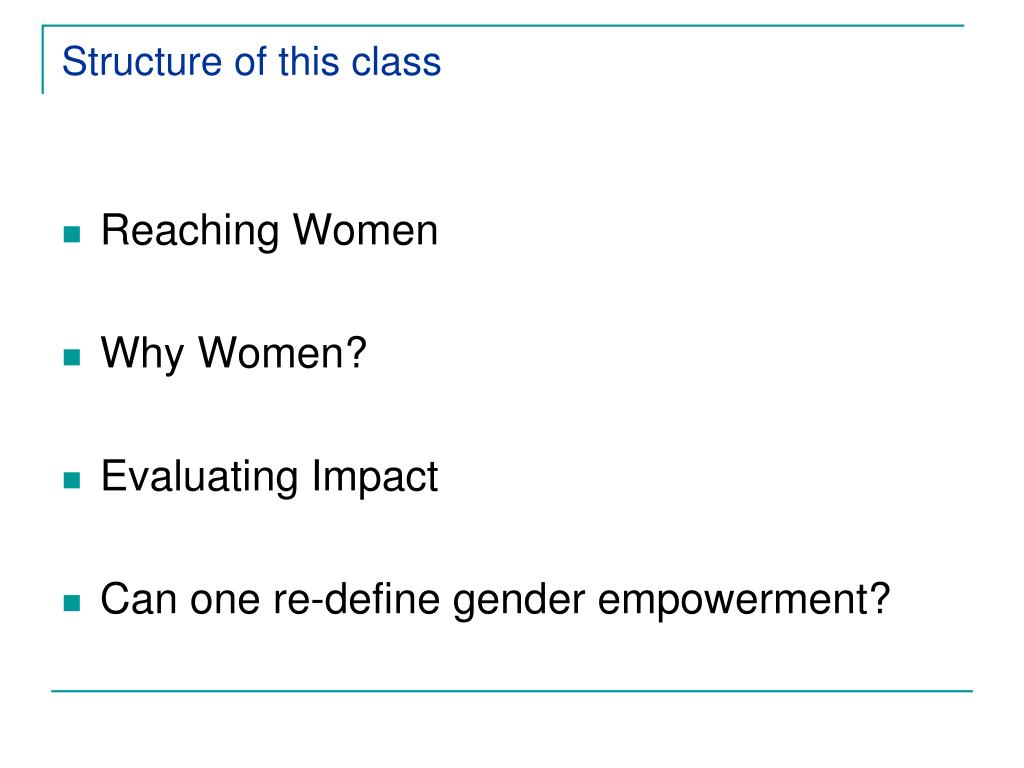Click the teal horizontal line at slide bottom
Image resolution: width=1024 pixels, height=768 pixels.
point(512,690)
